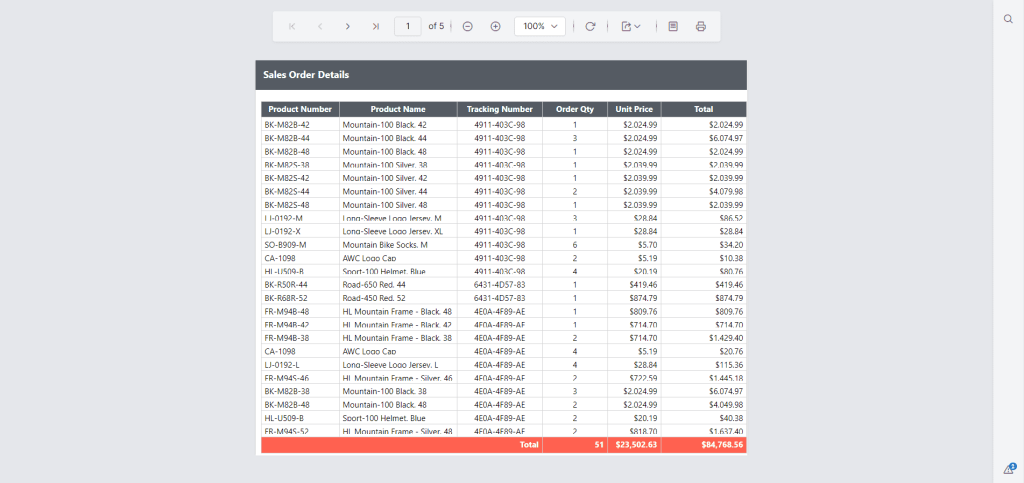This screenshot has height=483, width=1024.
Task: Click the $874.79 unit price cell
Action: pos(634,298)
